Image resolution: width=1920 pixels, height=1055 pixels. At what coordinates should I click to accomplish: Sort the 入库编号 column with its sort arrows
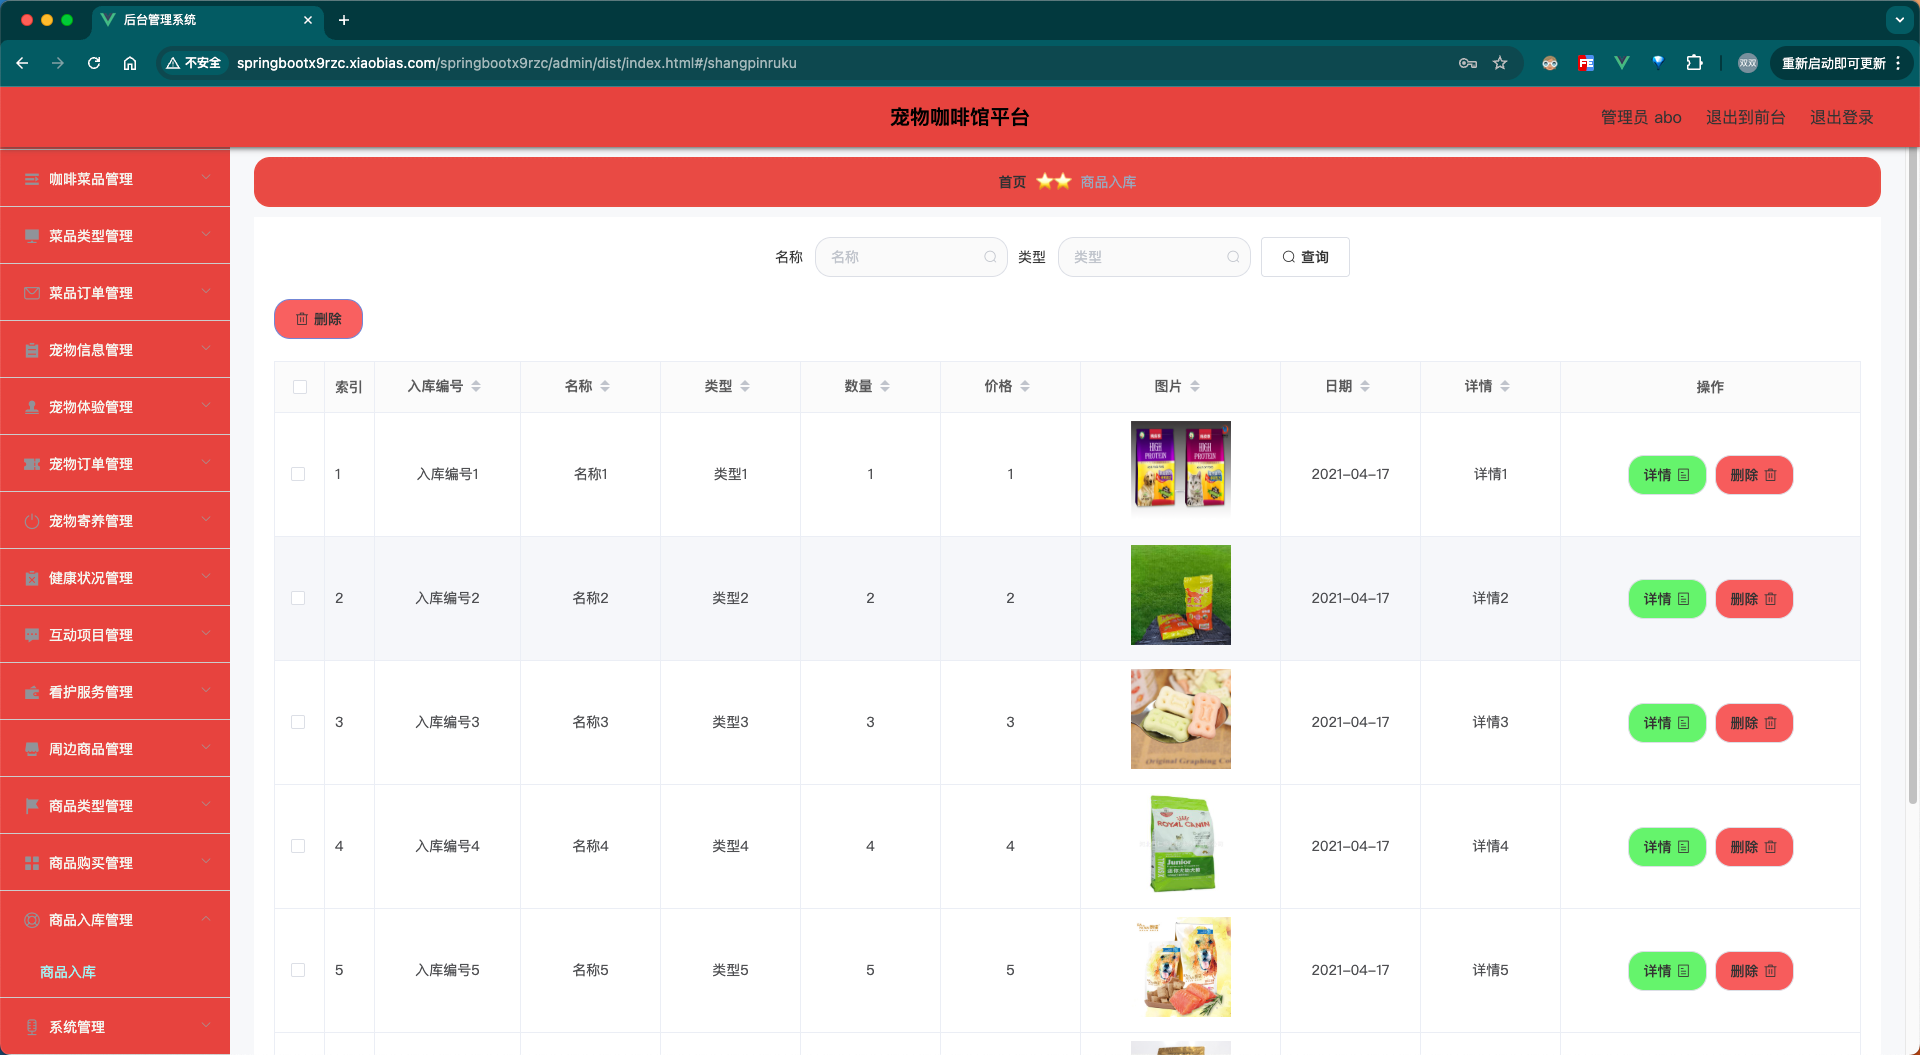(476, 386)
